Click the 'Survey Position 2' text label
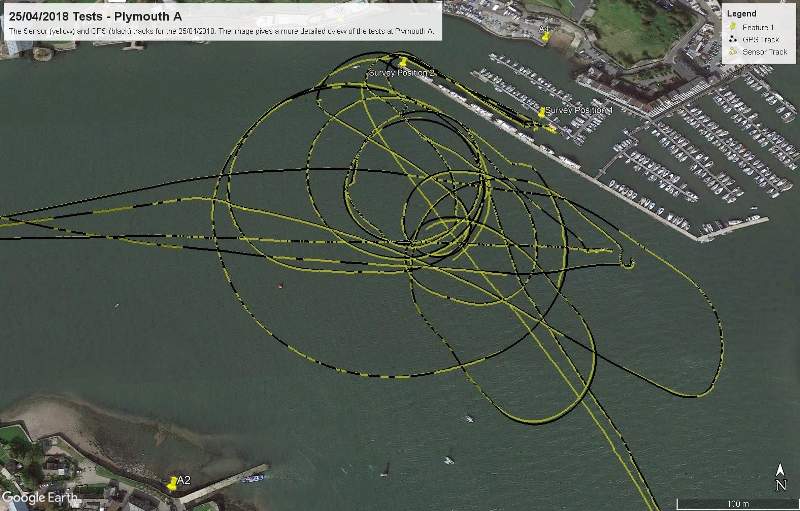This screenshot has width=800, height=511. point(400,74)
